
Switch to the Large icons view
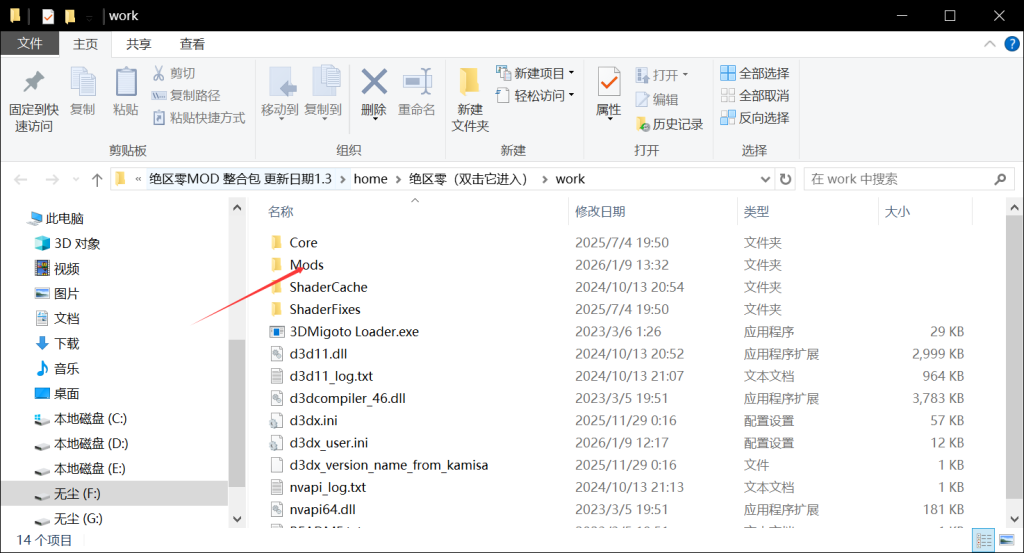[1006, 541]
